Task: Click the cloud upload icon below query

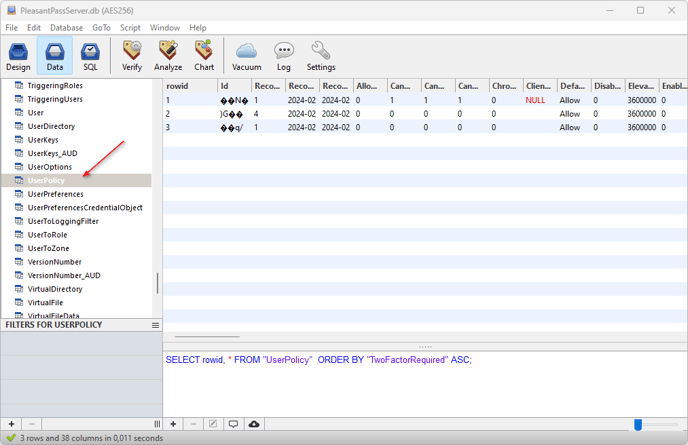Action: 254,424
